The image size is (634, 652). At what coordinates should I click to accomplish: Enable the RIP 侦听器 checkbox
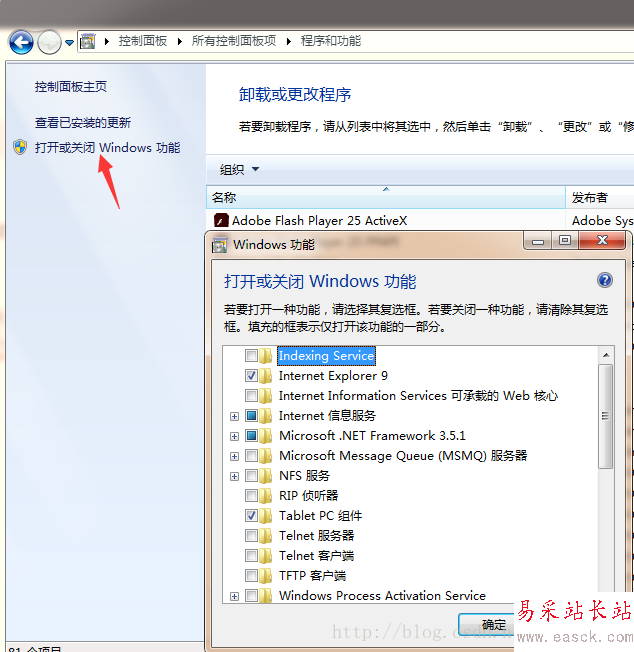[x=251, y=496]
